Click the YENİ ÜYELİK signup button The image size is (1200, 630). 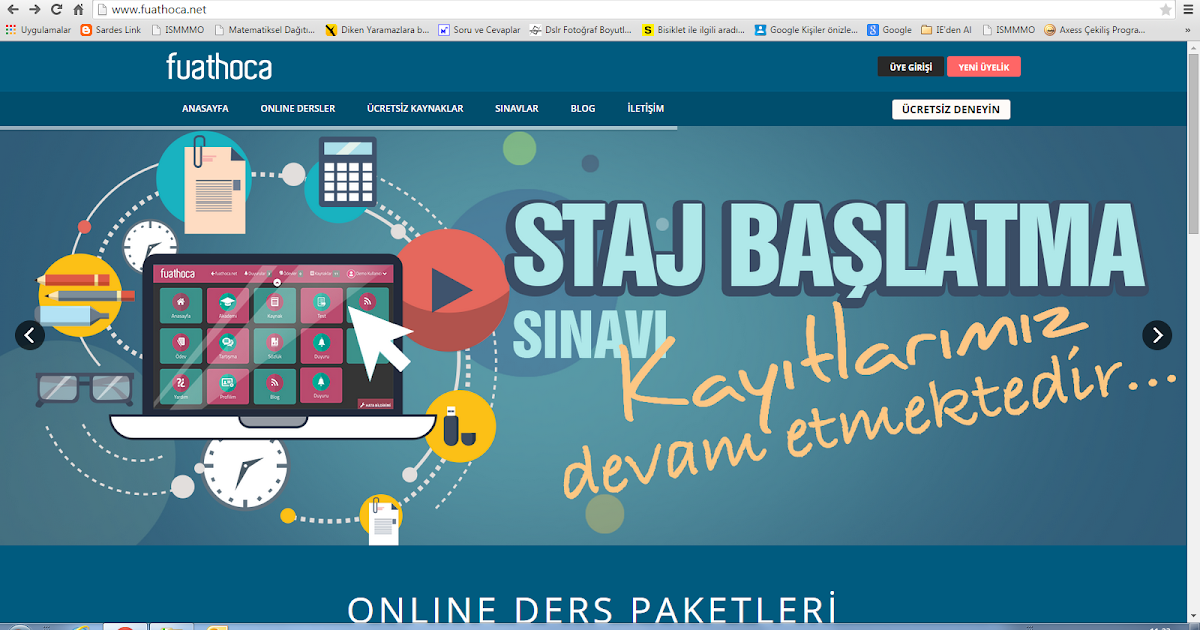point(984,67)
